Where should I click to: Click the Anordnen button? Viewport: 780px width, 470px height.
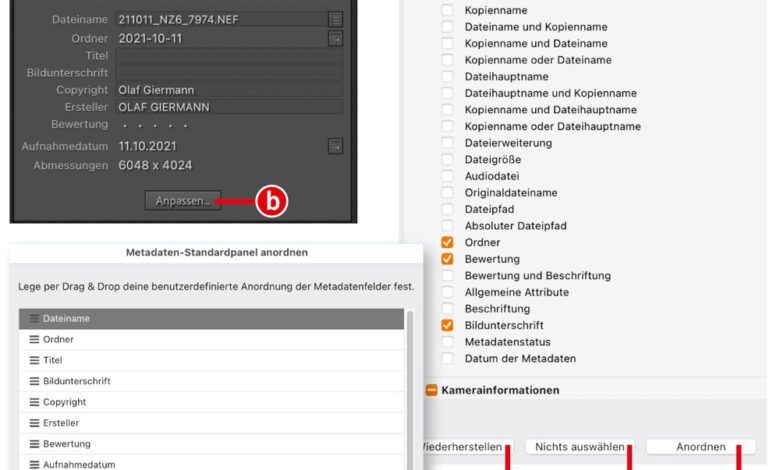point(700,447)
